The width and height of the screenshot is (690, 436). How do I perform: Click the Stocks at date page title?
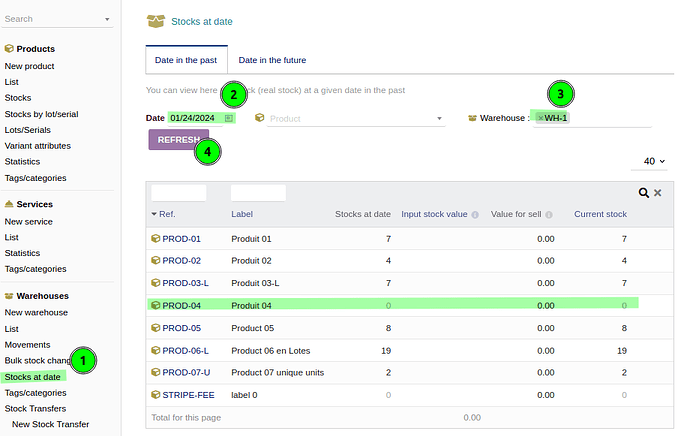[x=202, y=22]
